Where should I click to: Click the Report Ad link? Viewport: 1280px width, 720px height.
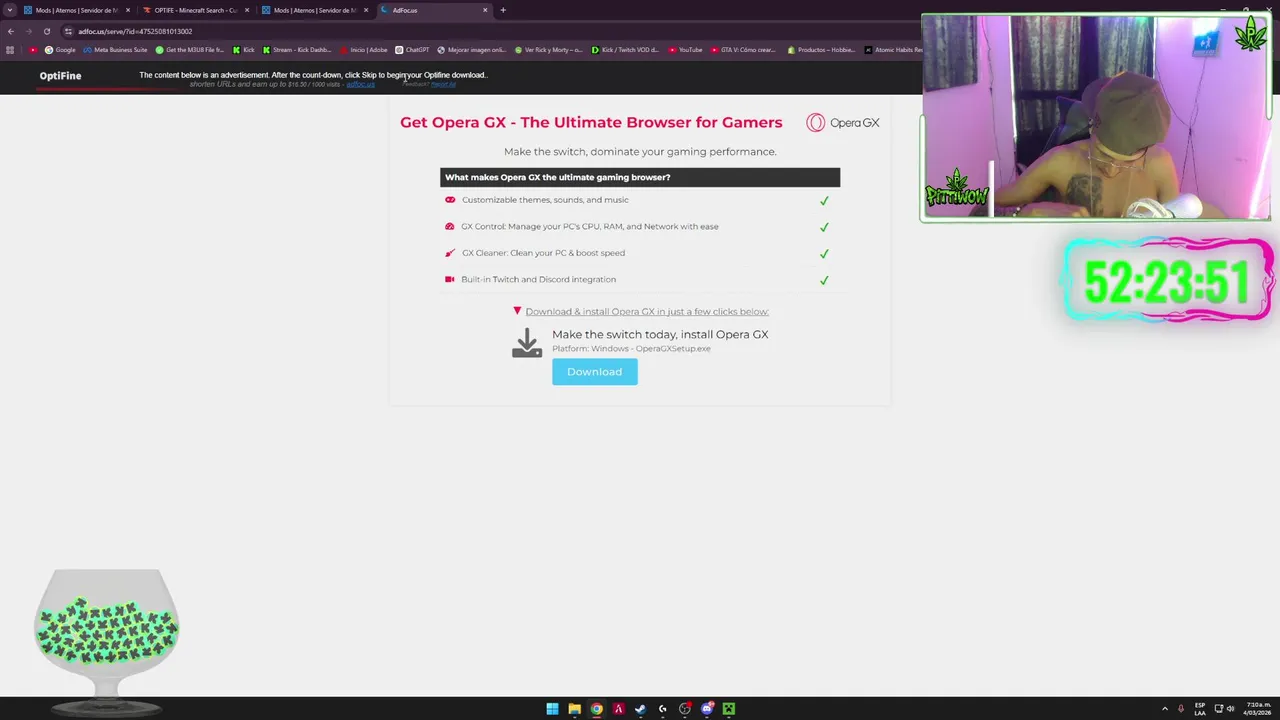(443, 84)
